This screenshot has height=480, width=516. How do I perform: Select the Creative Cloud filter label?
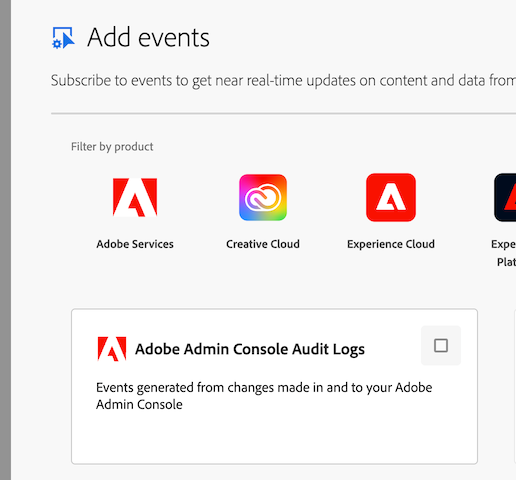(263, 244)
